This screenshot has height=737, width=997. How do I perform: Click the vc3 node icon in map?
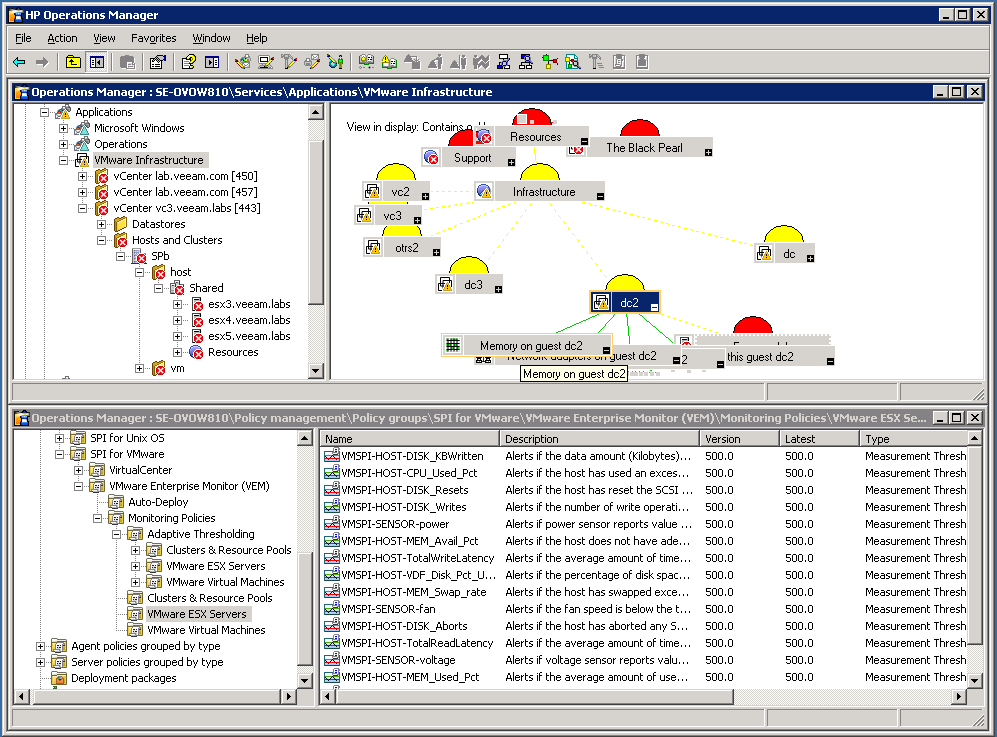pyautogui.click(x=364, y=216)
